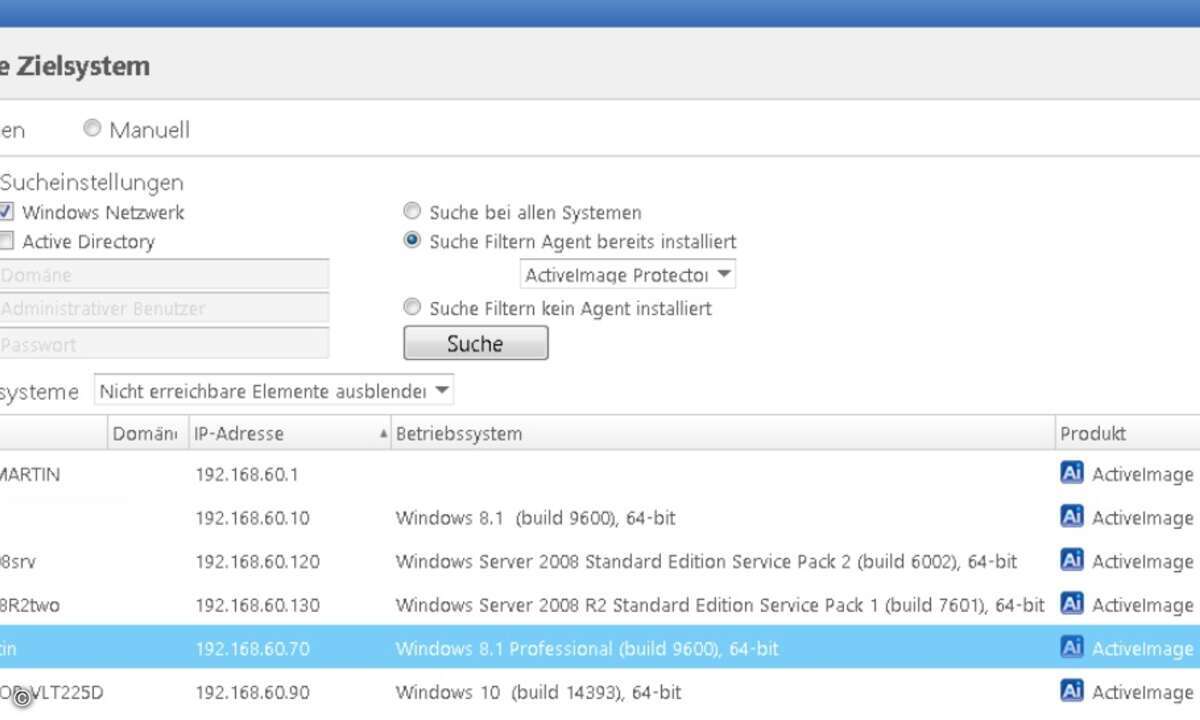Screen dimensions: 1200x720
Task: Open Nicht erreichbare Elemente ausblenden dropdown
Action: (x=274, y=390)
